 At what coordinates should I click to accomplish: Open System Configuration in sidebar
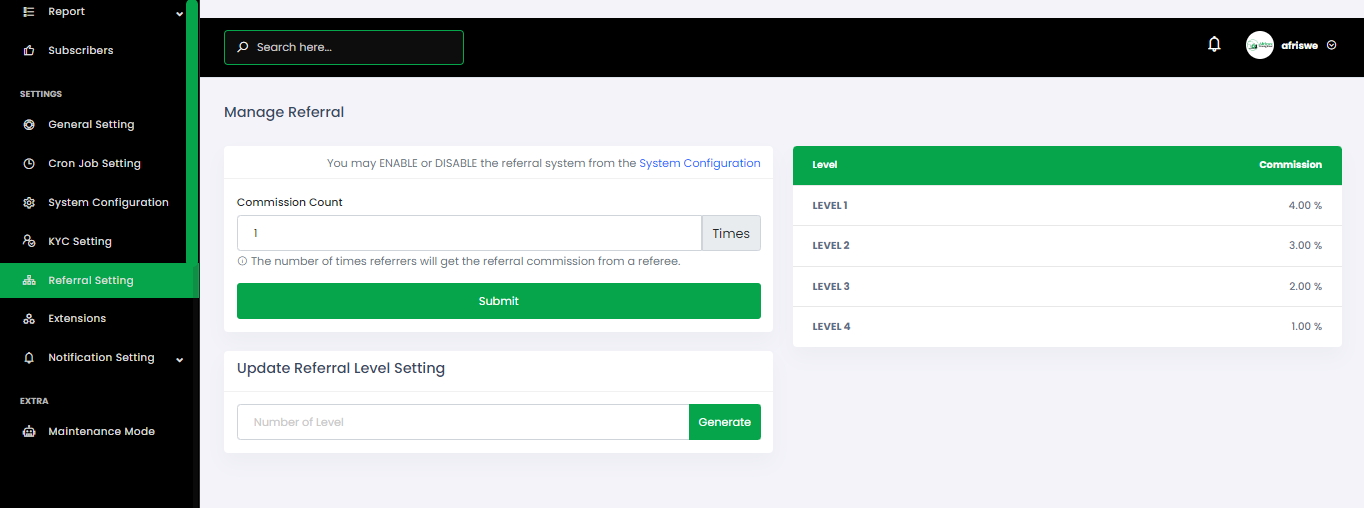click(108, 203)
